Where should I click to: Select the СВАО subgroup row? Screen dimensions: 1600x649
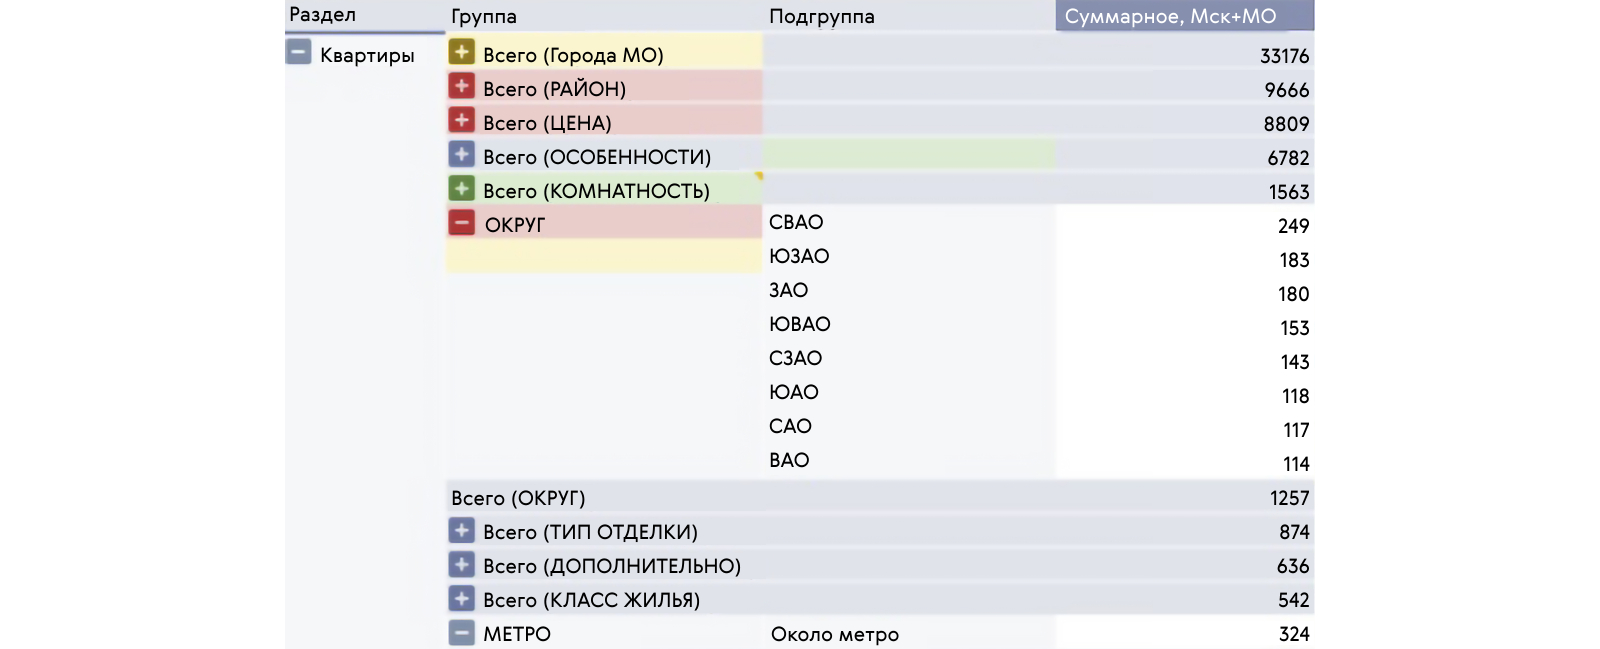[796, 223]
